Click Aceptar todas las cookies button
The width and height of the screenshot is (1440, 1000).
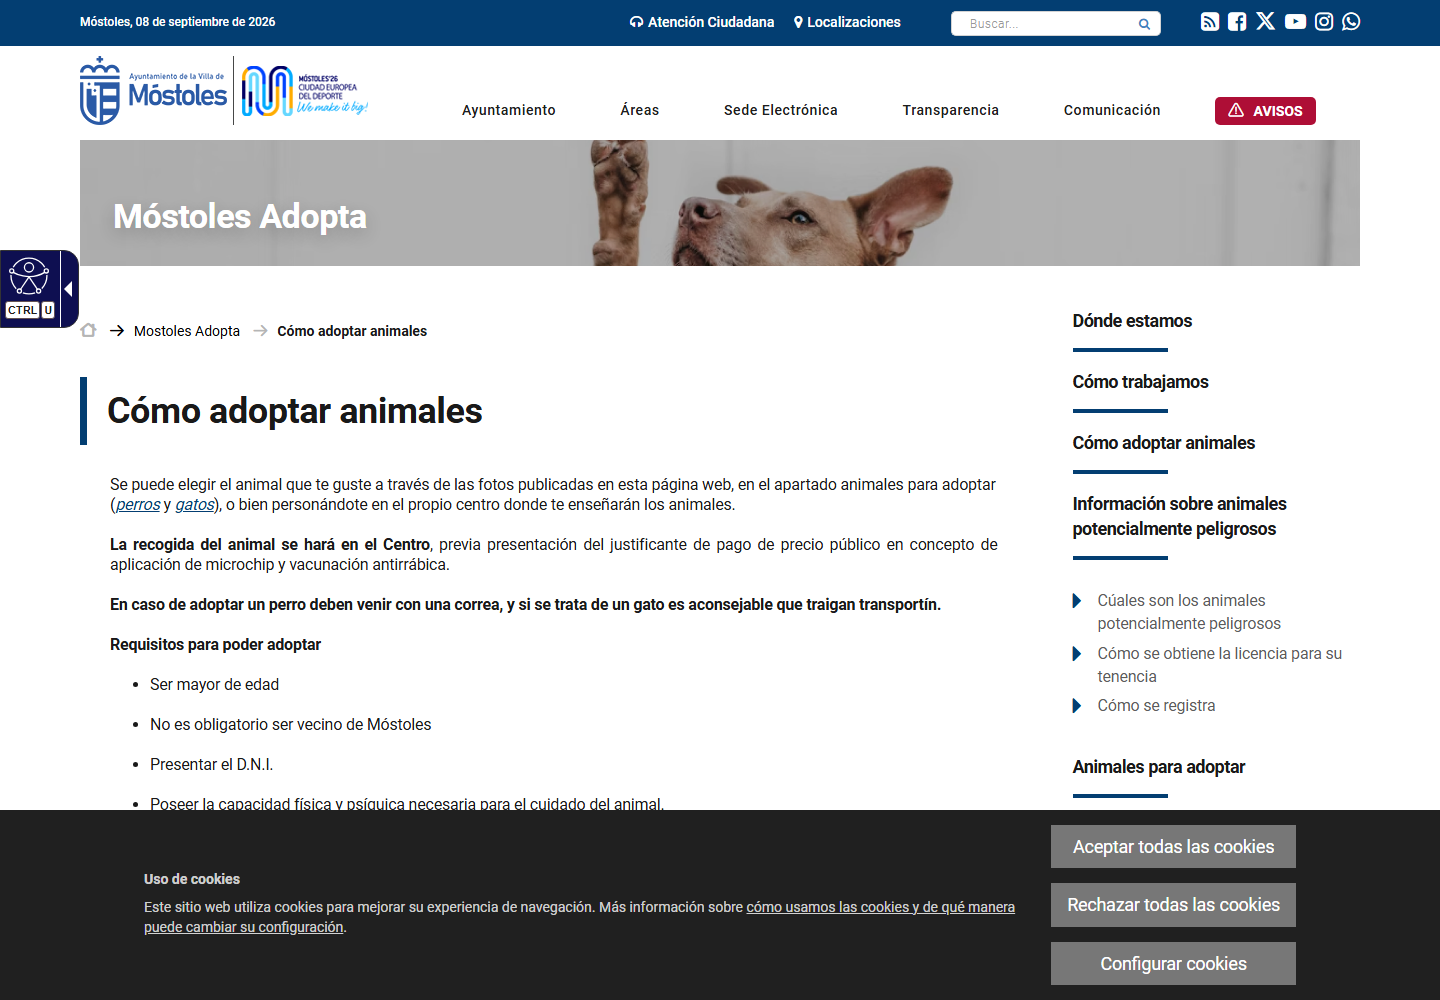click(x=1173, y=847)
